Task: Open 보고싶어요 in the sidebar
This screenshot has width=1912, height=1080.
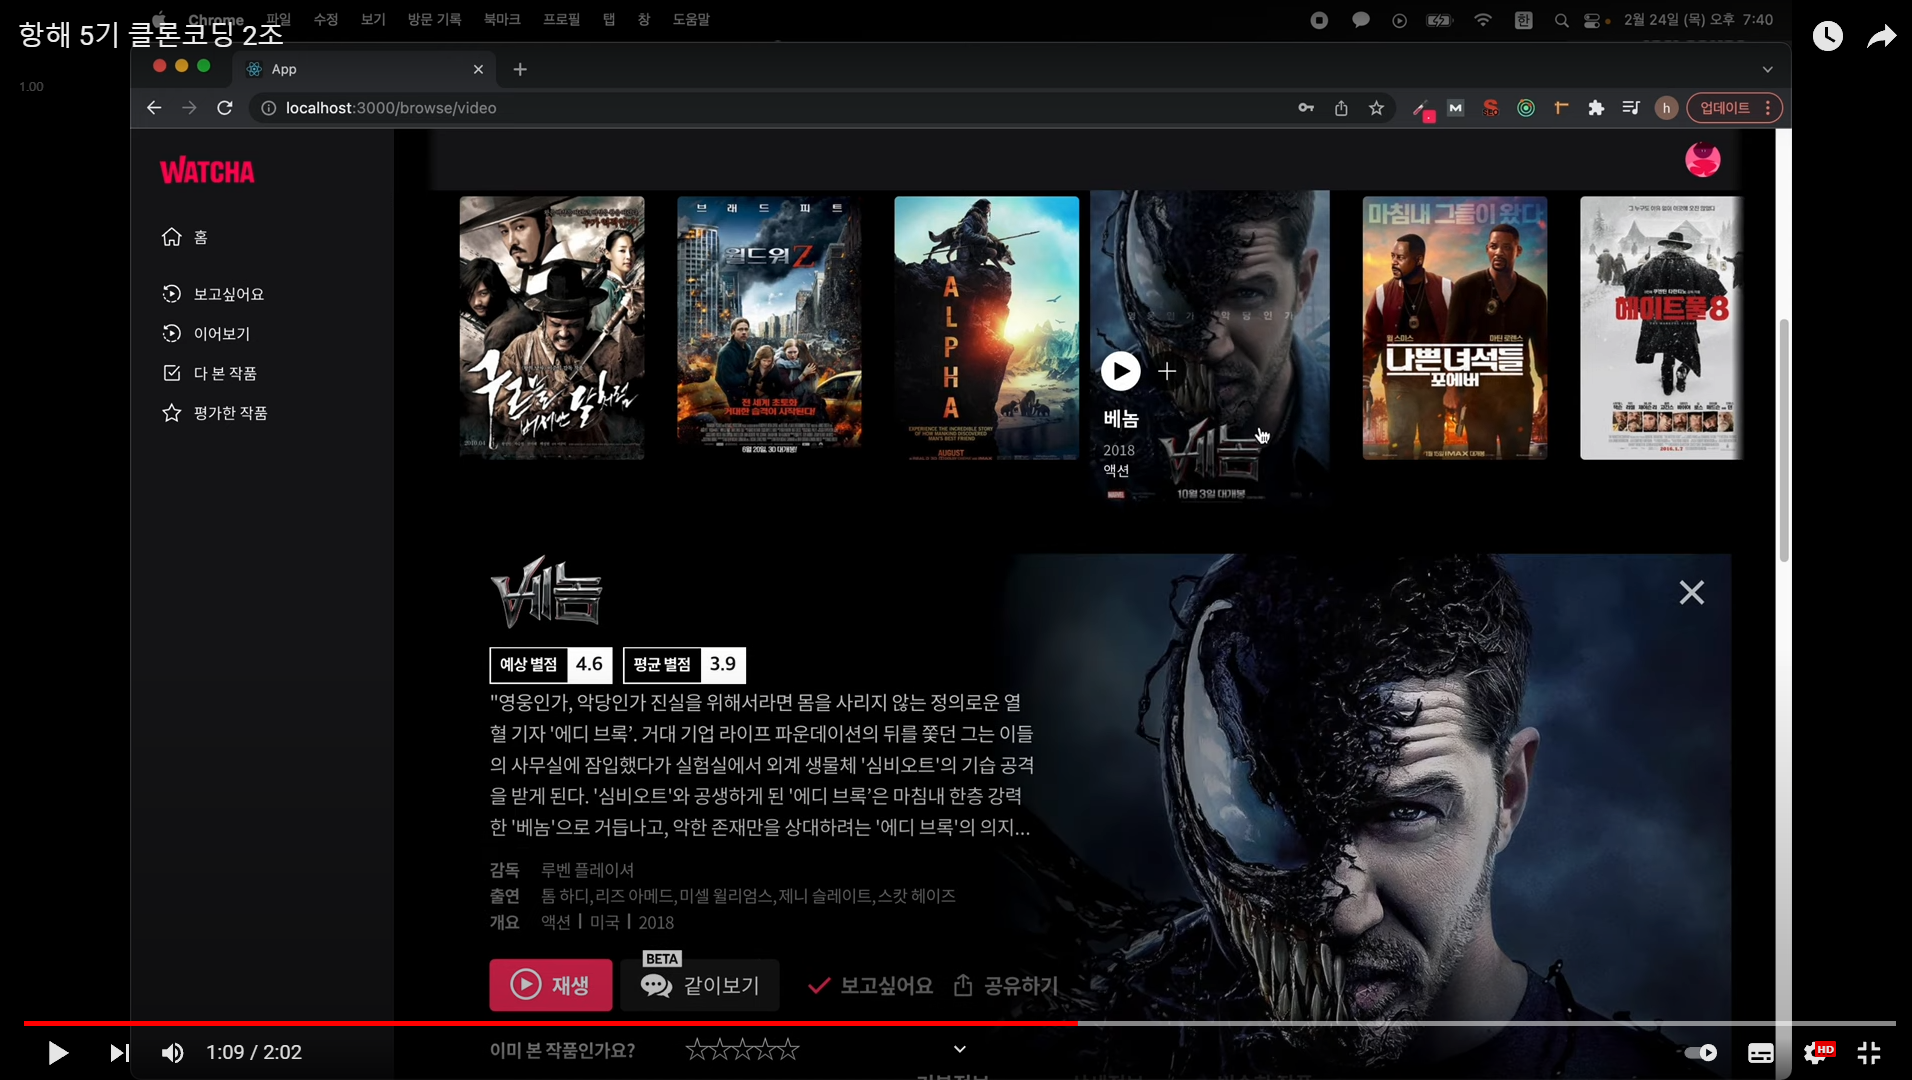Action: tap(213, 294)
